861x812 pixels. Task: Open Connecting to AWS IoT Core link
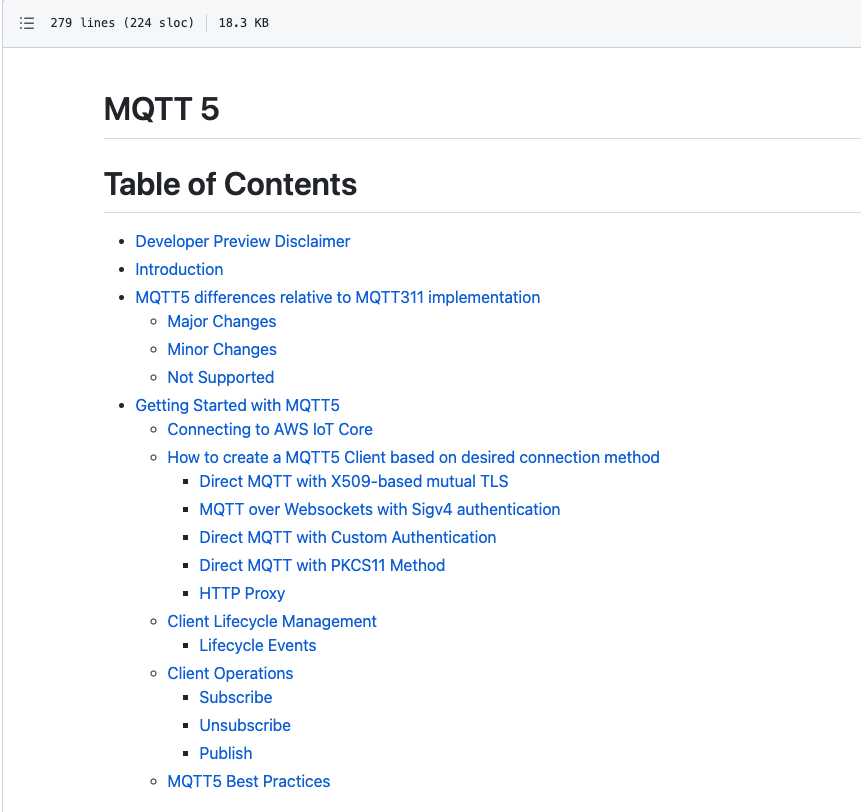pyautogui.click(x=270, y=430)
